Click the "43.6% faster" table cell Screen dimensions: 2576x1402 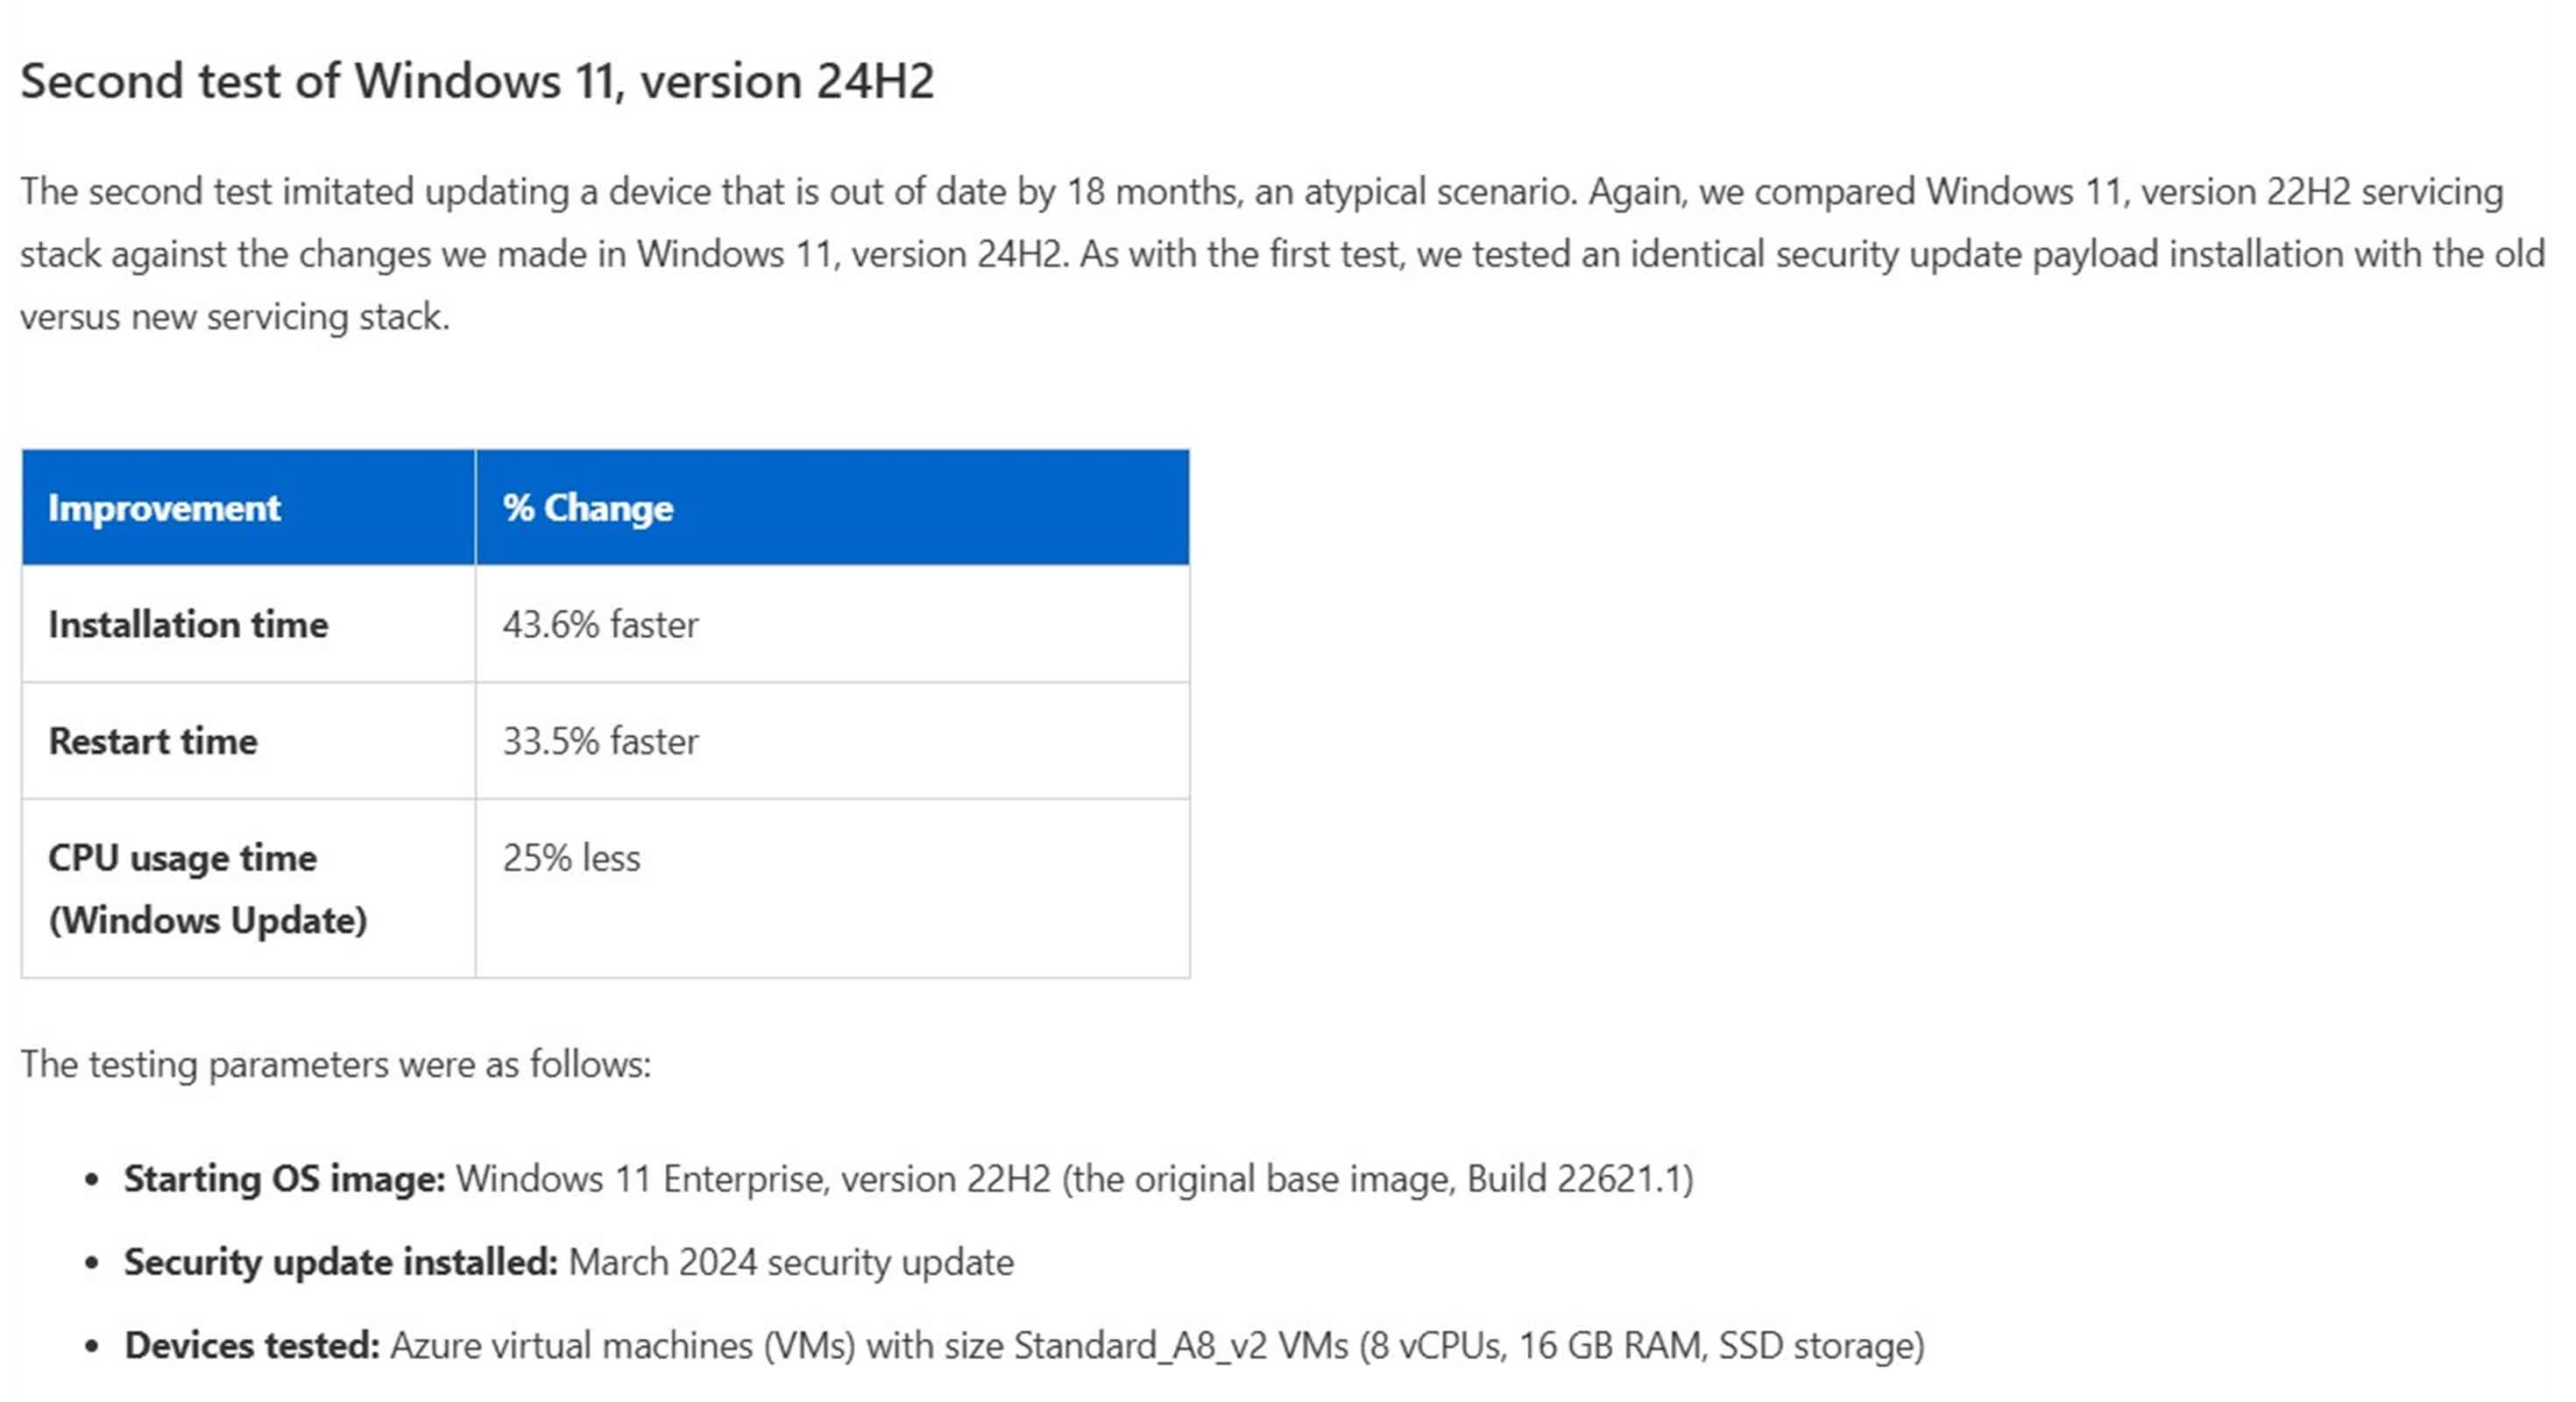(x=600, y=625)
